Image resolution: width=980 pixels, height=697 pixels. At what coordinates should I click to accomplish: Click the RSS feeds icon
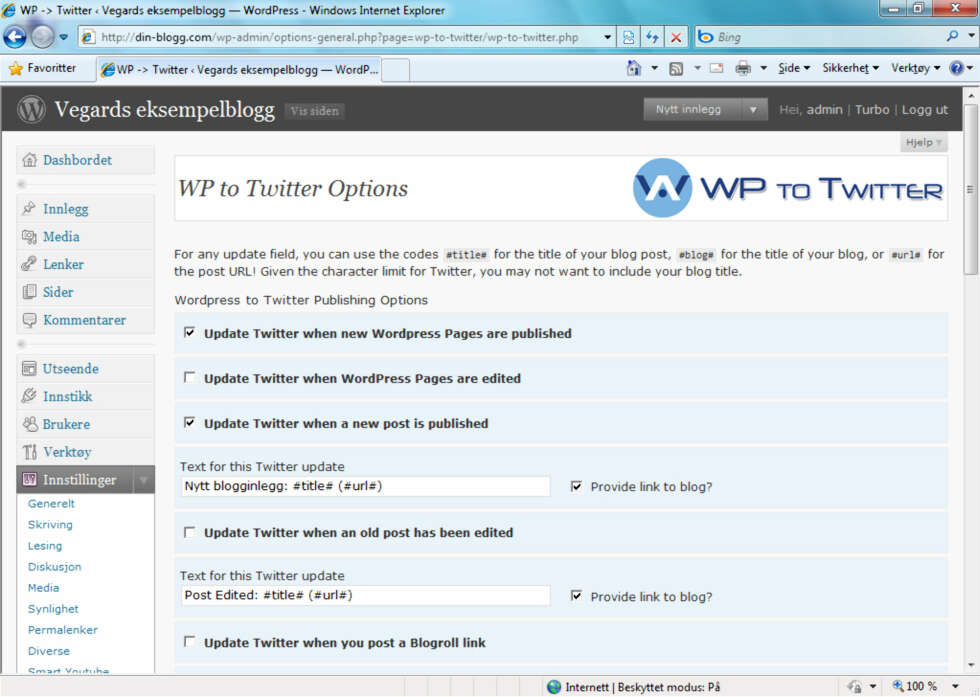pyautogui.click(x=676, y=68)
